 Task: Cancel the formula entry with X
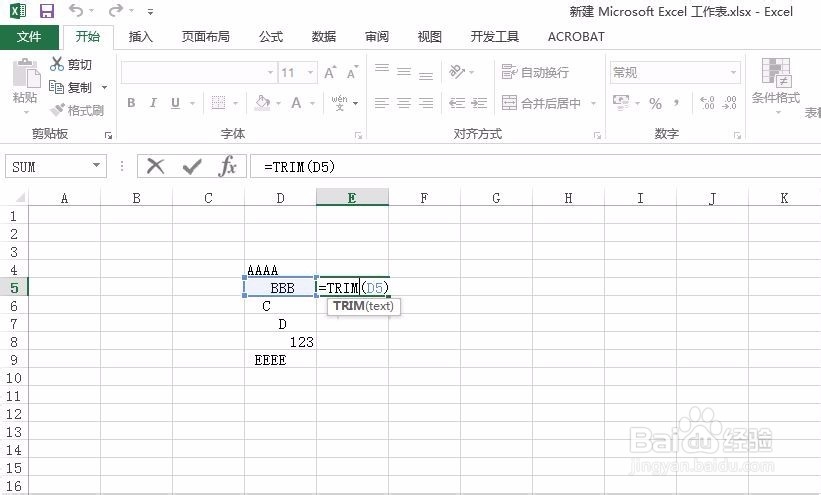click(x=156, y=166)
